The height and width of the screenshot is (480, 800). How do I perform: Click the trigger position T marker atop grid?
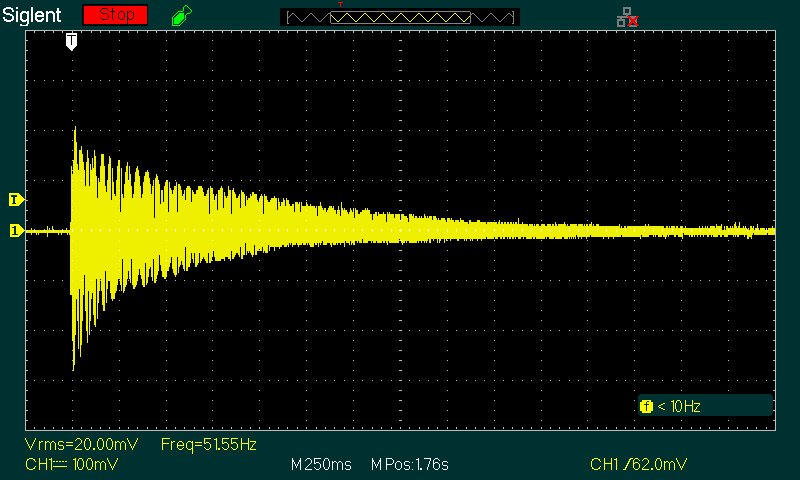pos(71,41)
